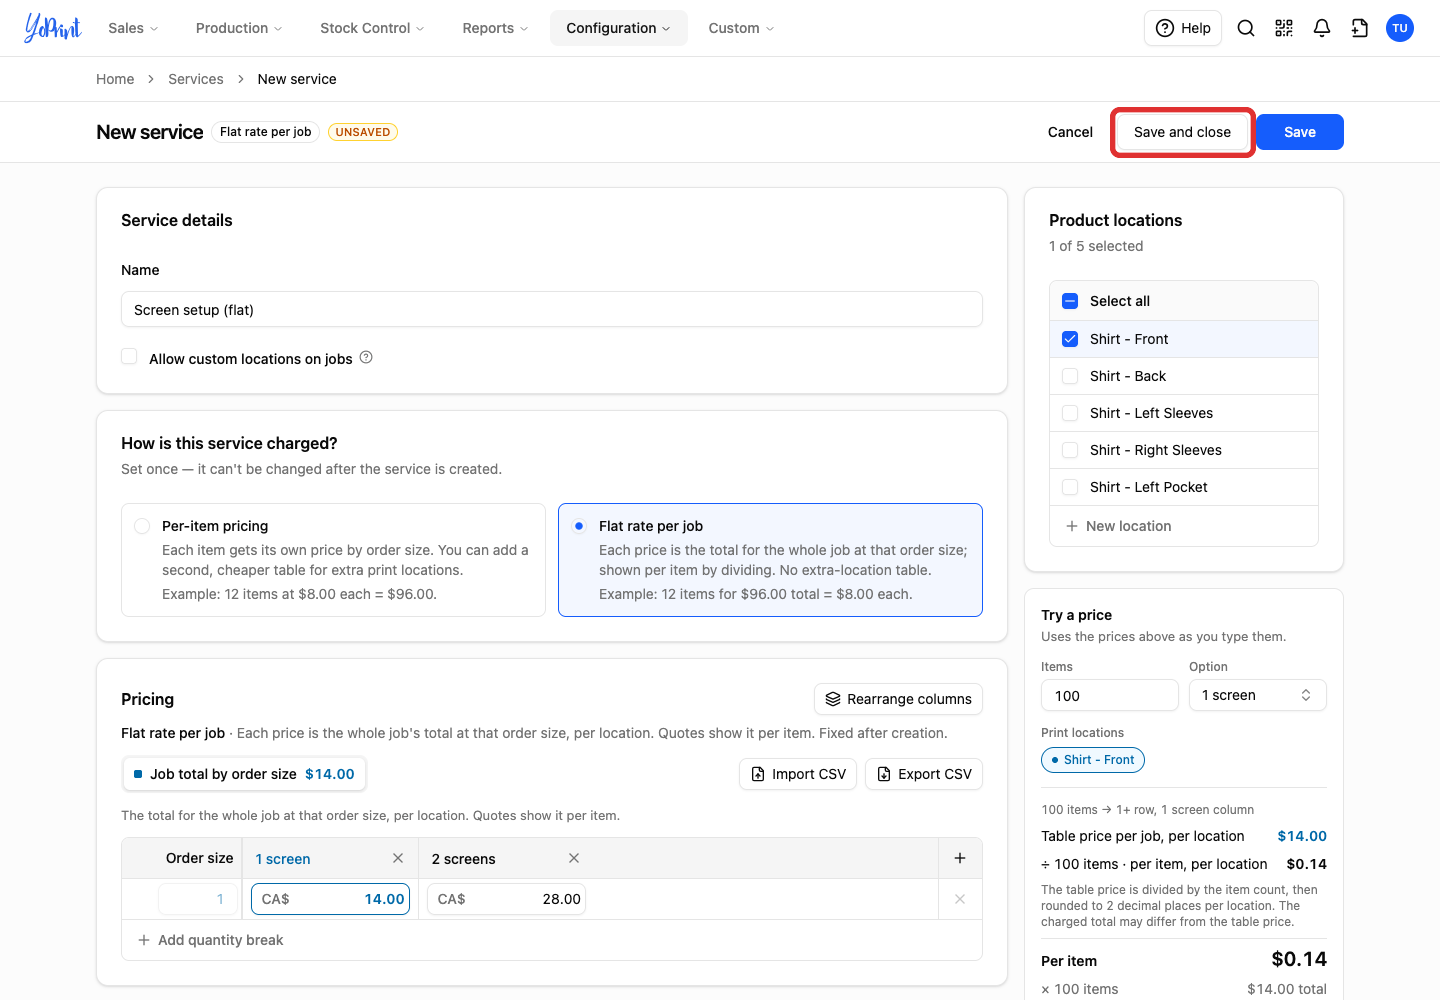Click the Items input in Try a price
The image size is (1440, 1000).
[x=1110, y=695]
